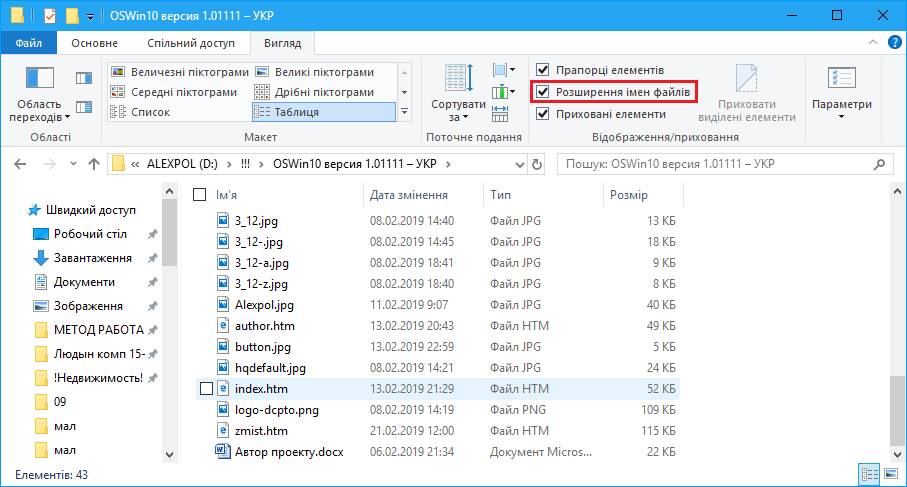The width and height of the screenshot is (907, 487).
Task: Click the hqdefault.jpg image file icon
Action: [x=223, y=367]
